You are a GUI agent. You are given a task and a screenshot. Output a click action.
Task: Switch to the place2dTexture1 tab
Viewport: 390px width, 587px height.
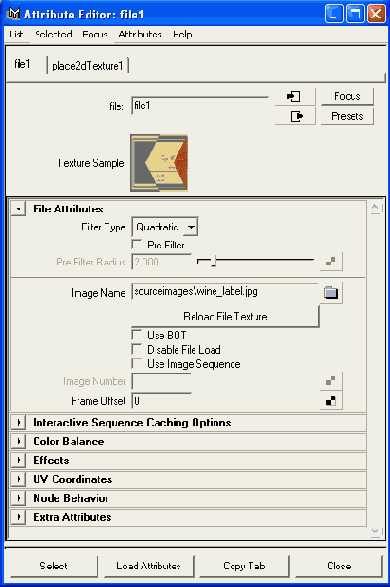[x=88, y=66]
